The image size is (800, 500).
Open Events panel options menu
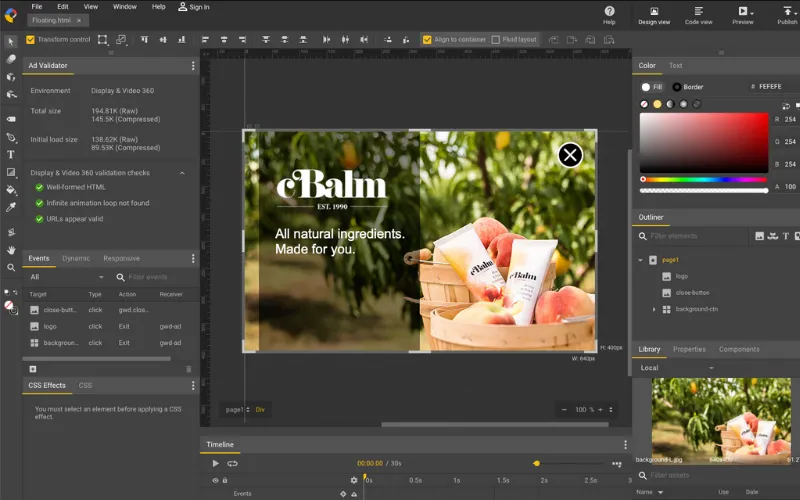tap(193, 258)
